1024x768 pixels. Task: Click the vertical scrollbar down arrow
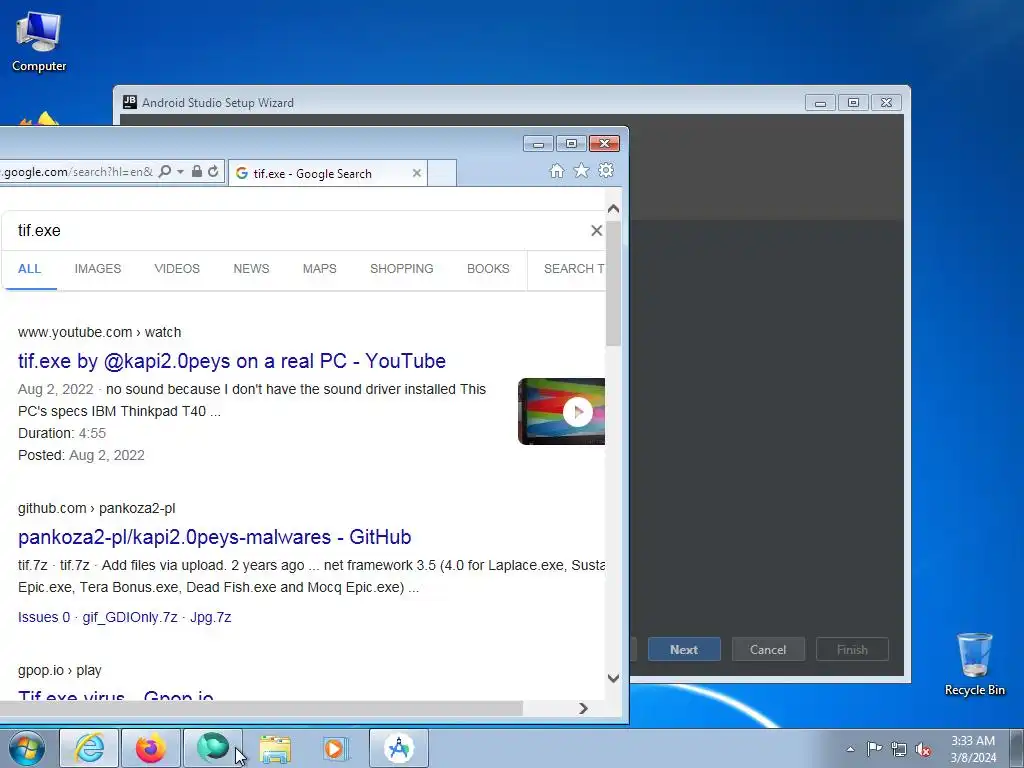[613, 678]
